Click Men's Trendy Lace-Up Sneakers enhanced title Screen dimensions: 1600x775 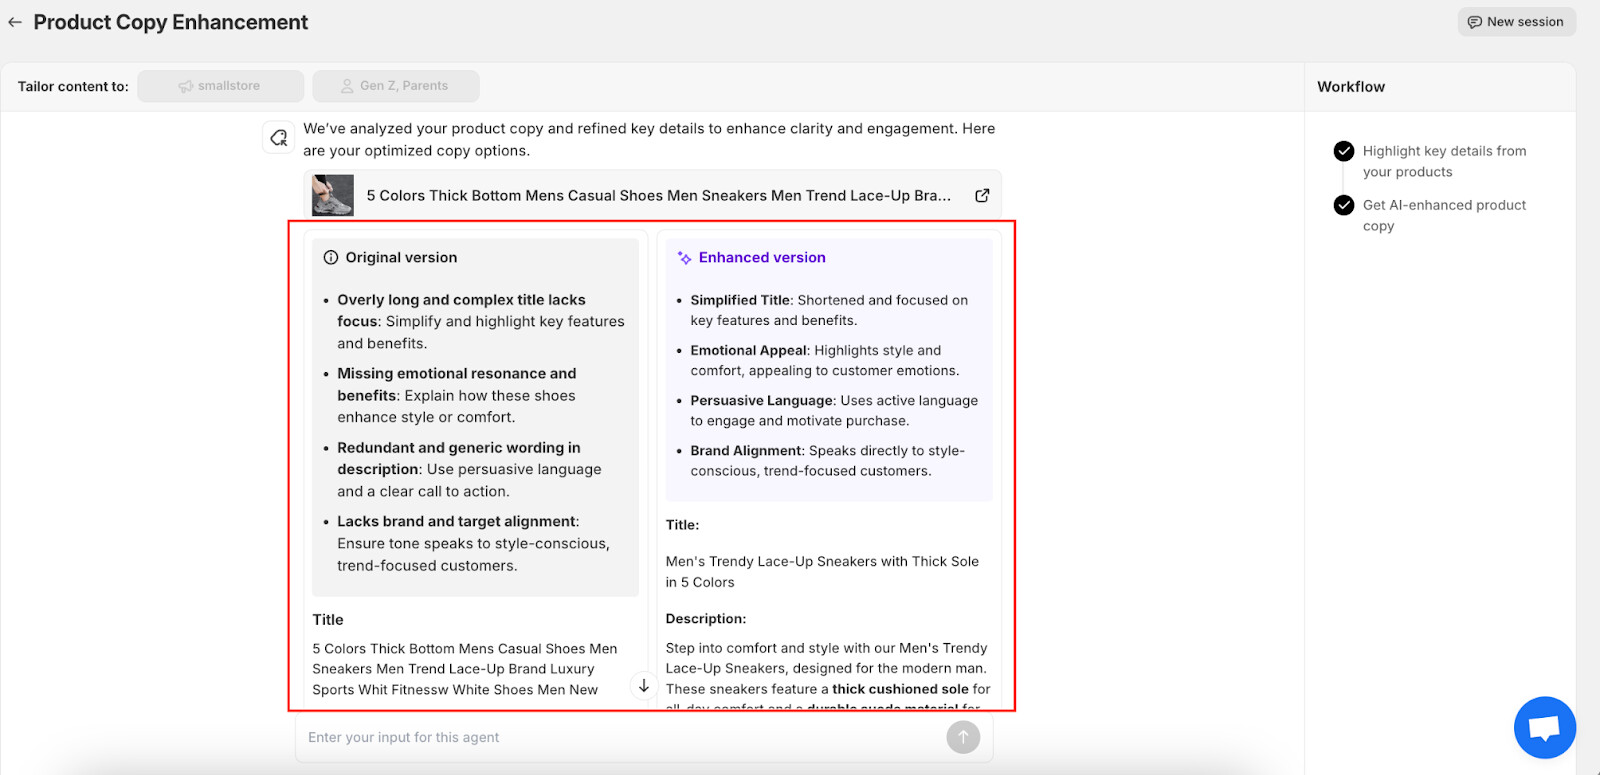822,572
